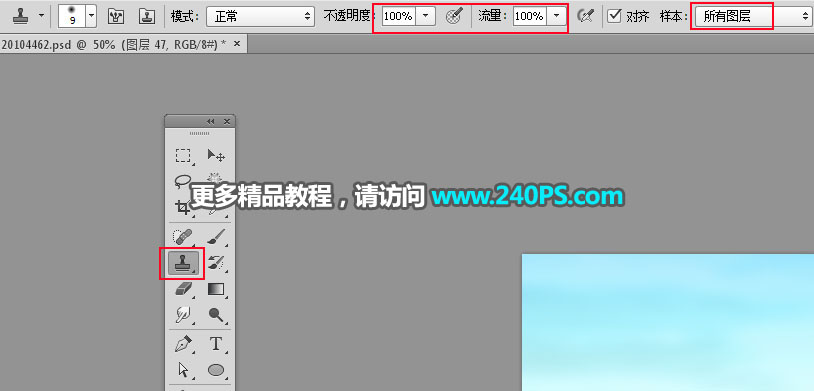814x391 pixels.
Task: Select the Rectangular Marquee tool
Action: (x=183, y=155)
